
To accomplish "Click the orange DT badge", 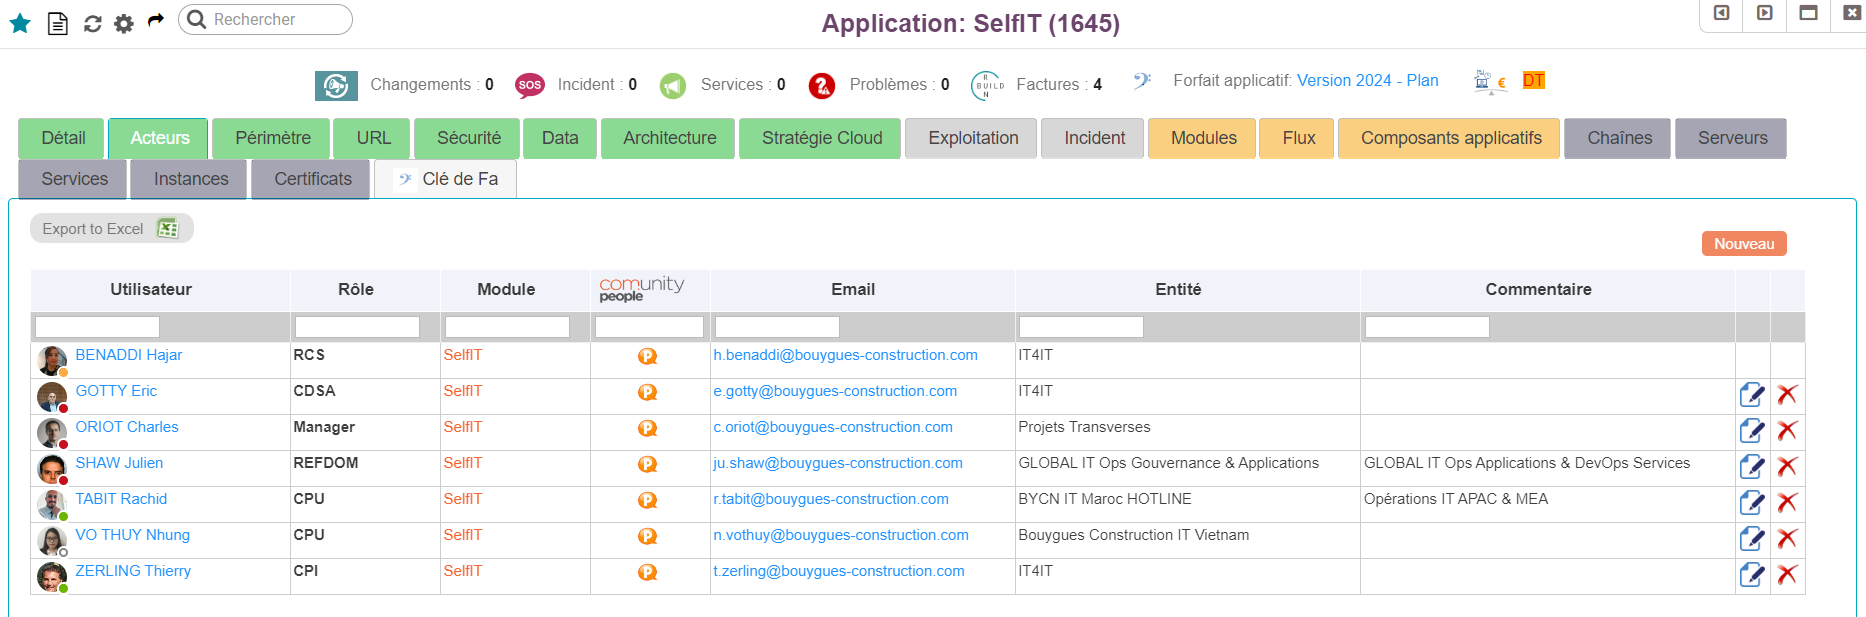I will pos(1533,81).
